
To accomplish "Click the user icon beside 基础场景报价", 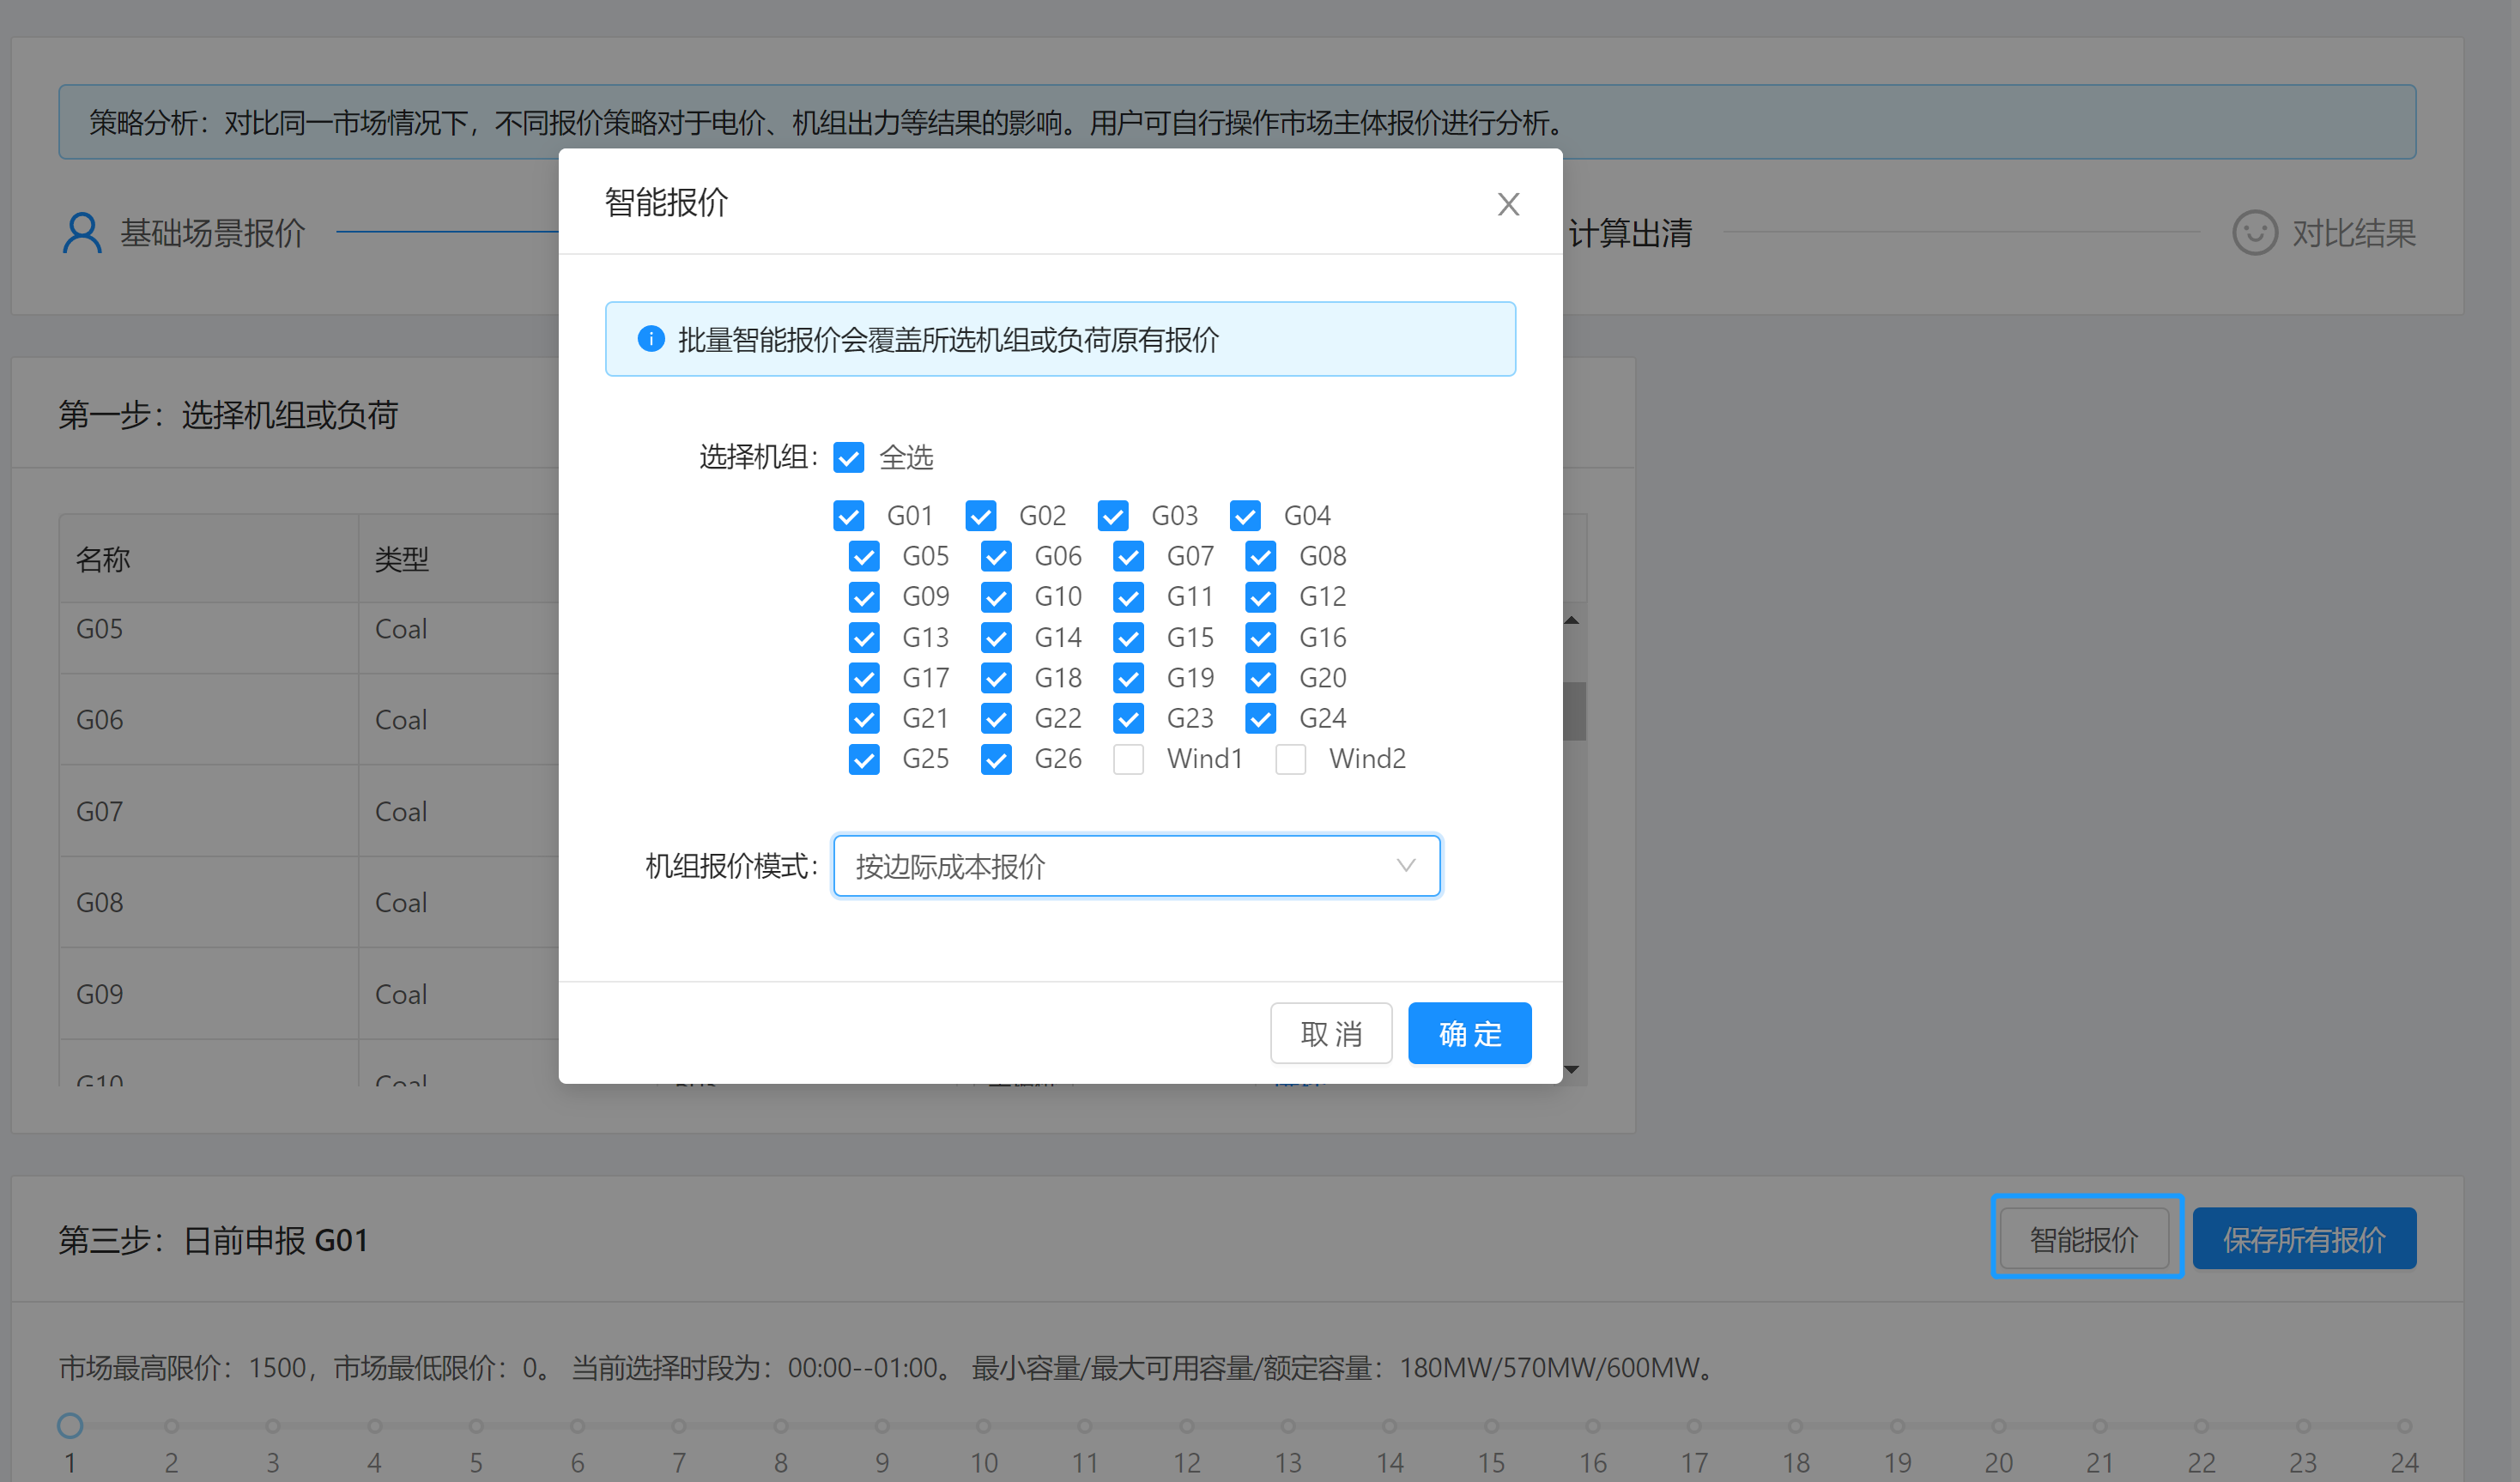I will point(82,233).
